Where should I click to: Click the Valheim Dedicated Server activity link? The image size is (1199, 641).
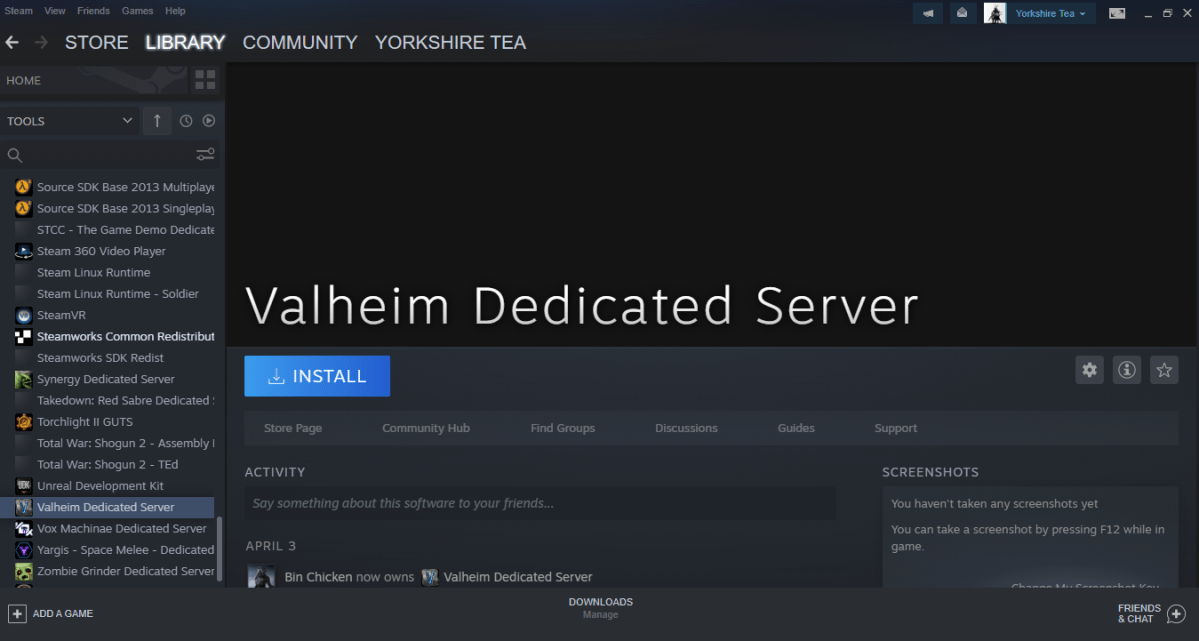click(x=518, y=577)
